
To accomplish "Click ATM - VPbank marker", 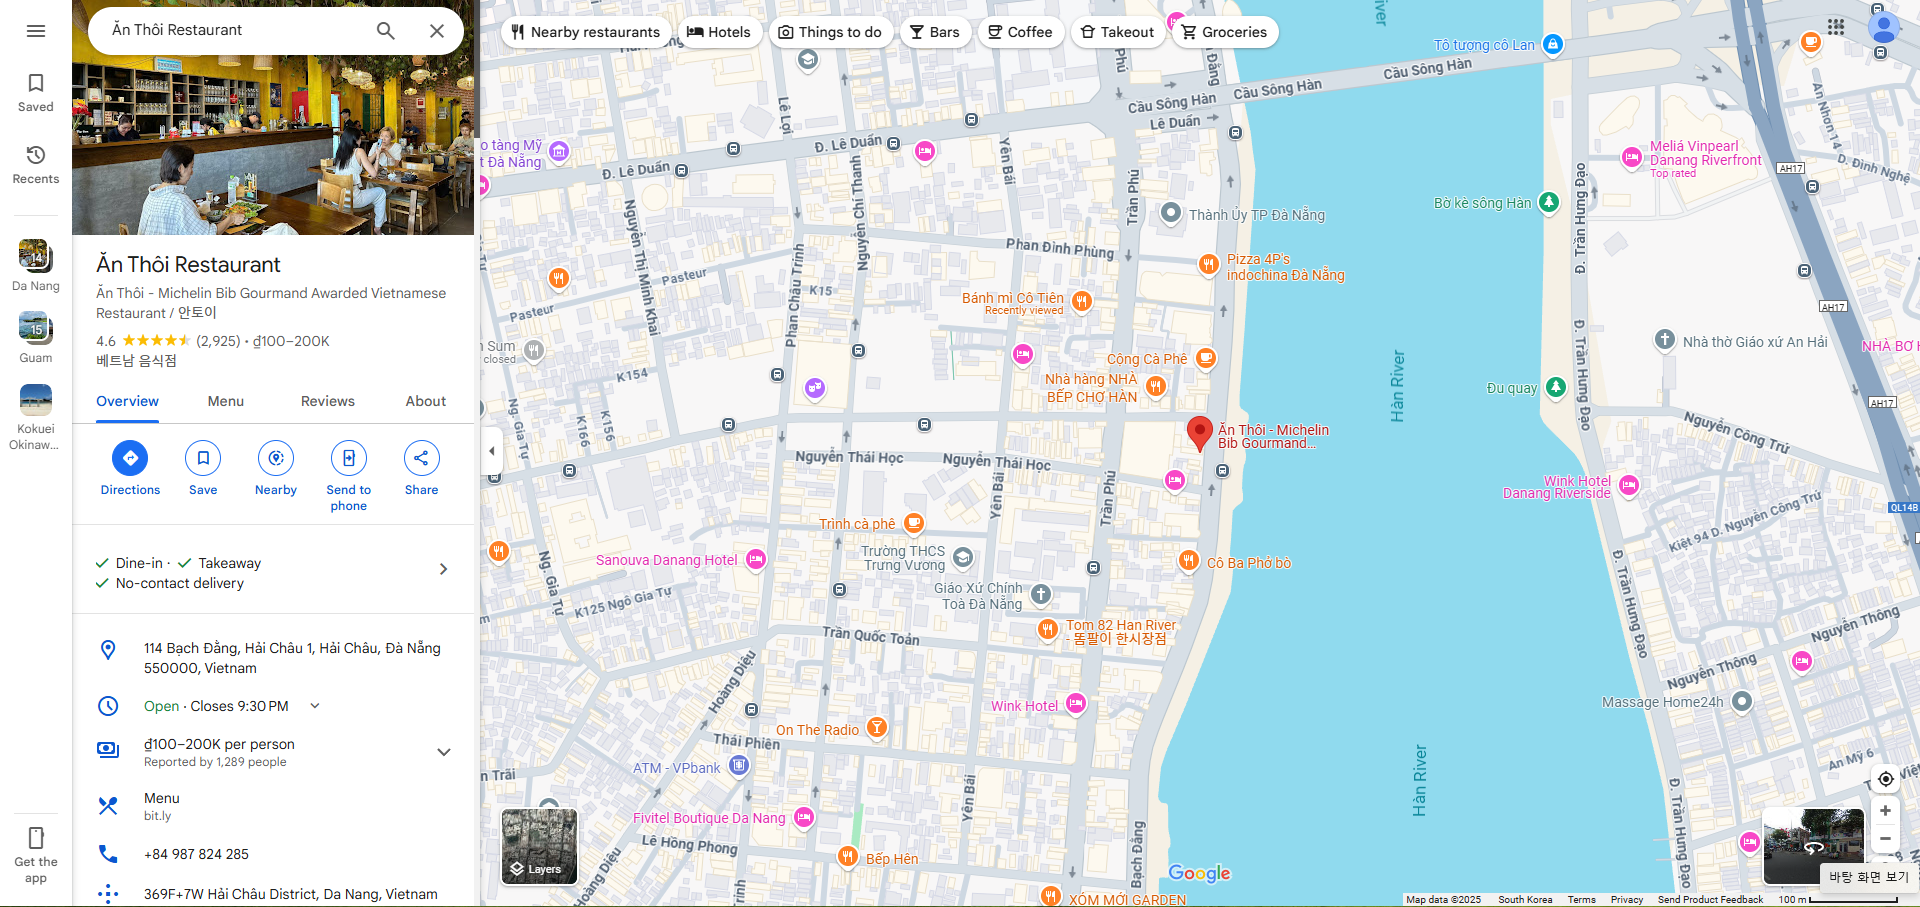I will [x=739, y=766].
